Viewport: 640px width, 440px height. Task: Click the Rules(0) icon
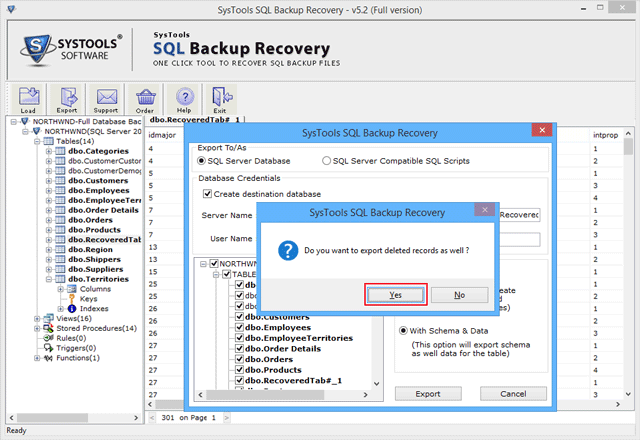pos(49,338)
